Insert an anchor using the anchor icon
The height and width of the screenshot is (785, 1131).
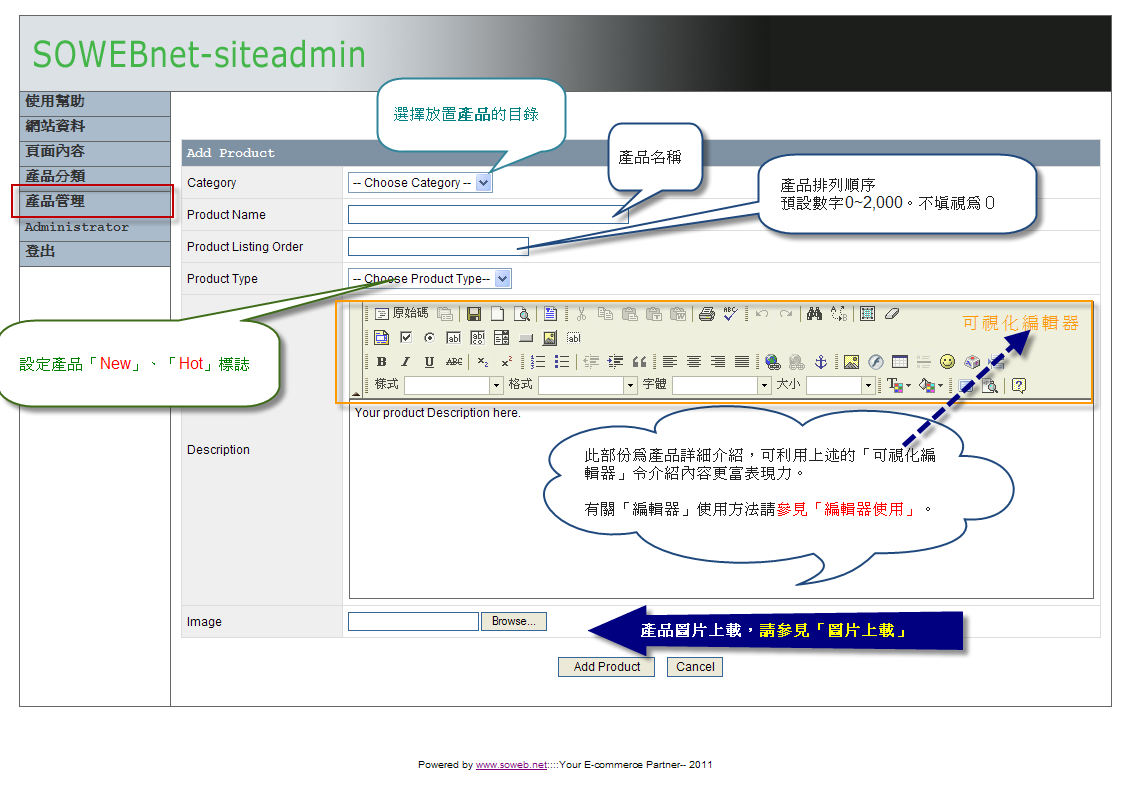pos(821,362)
